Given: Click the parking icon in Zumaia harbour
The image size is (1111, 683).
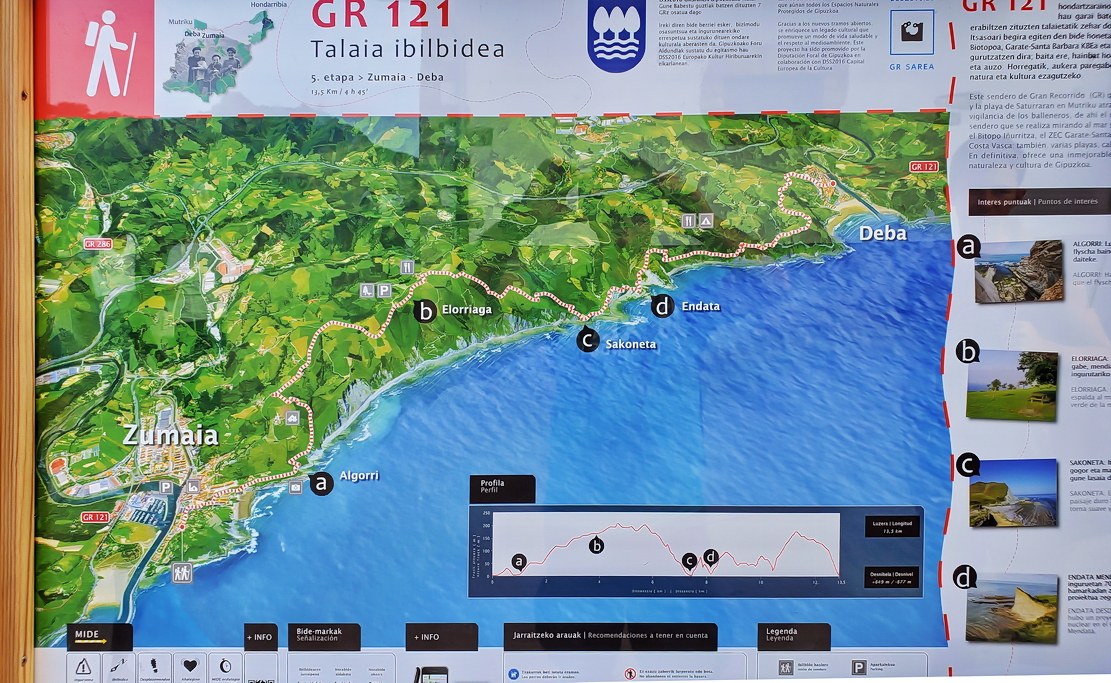Looking at the screenshot, I should point(166,487).
